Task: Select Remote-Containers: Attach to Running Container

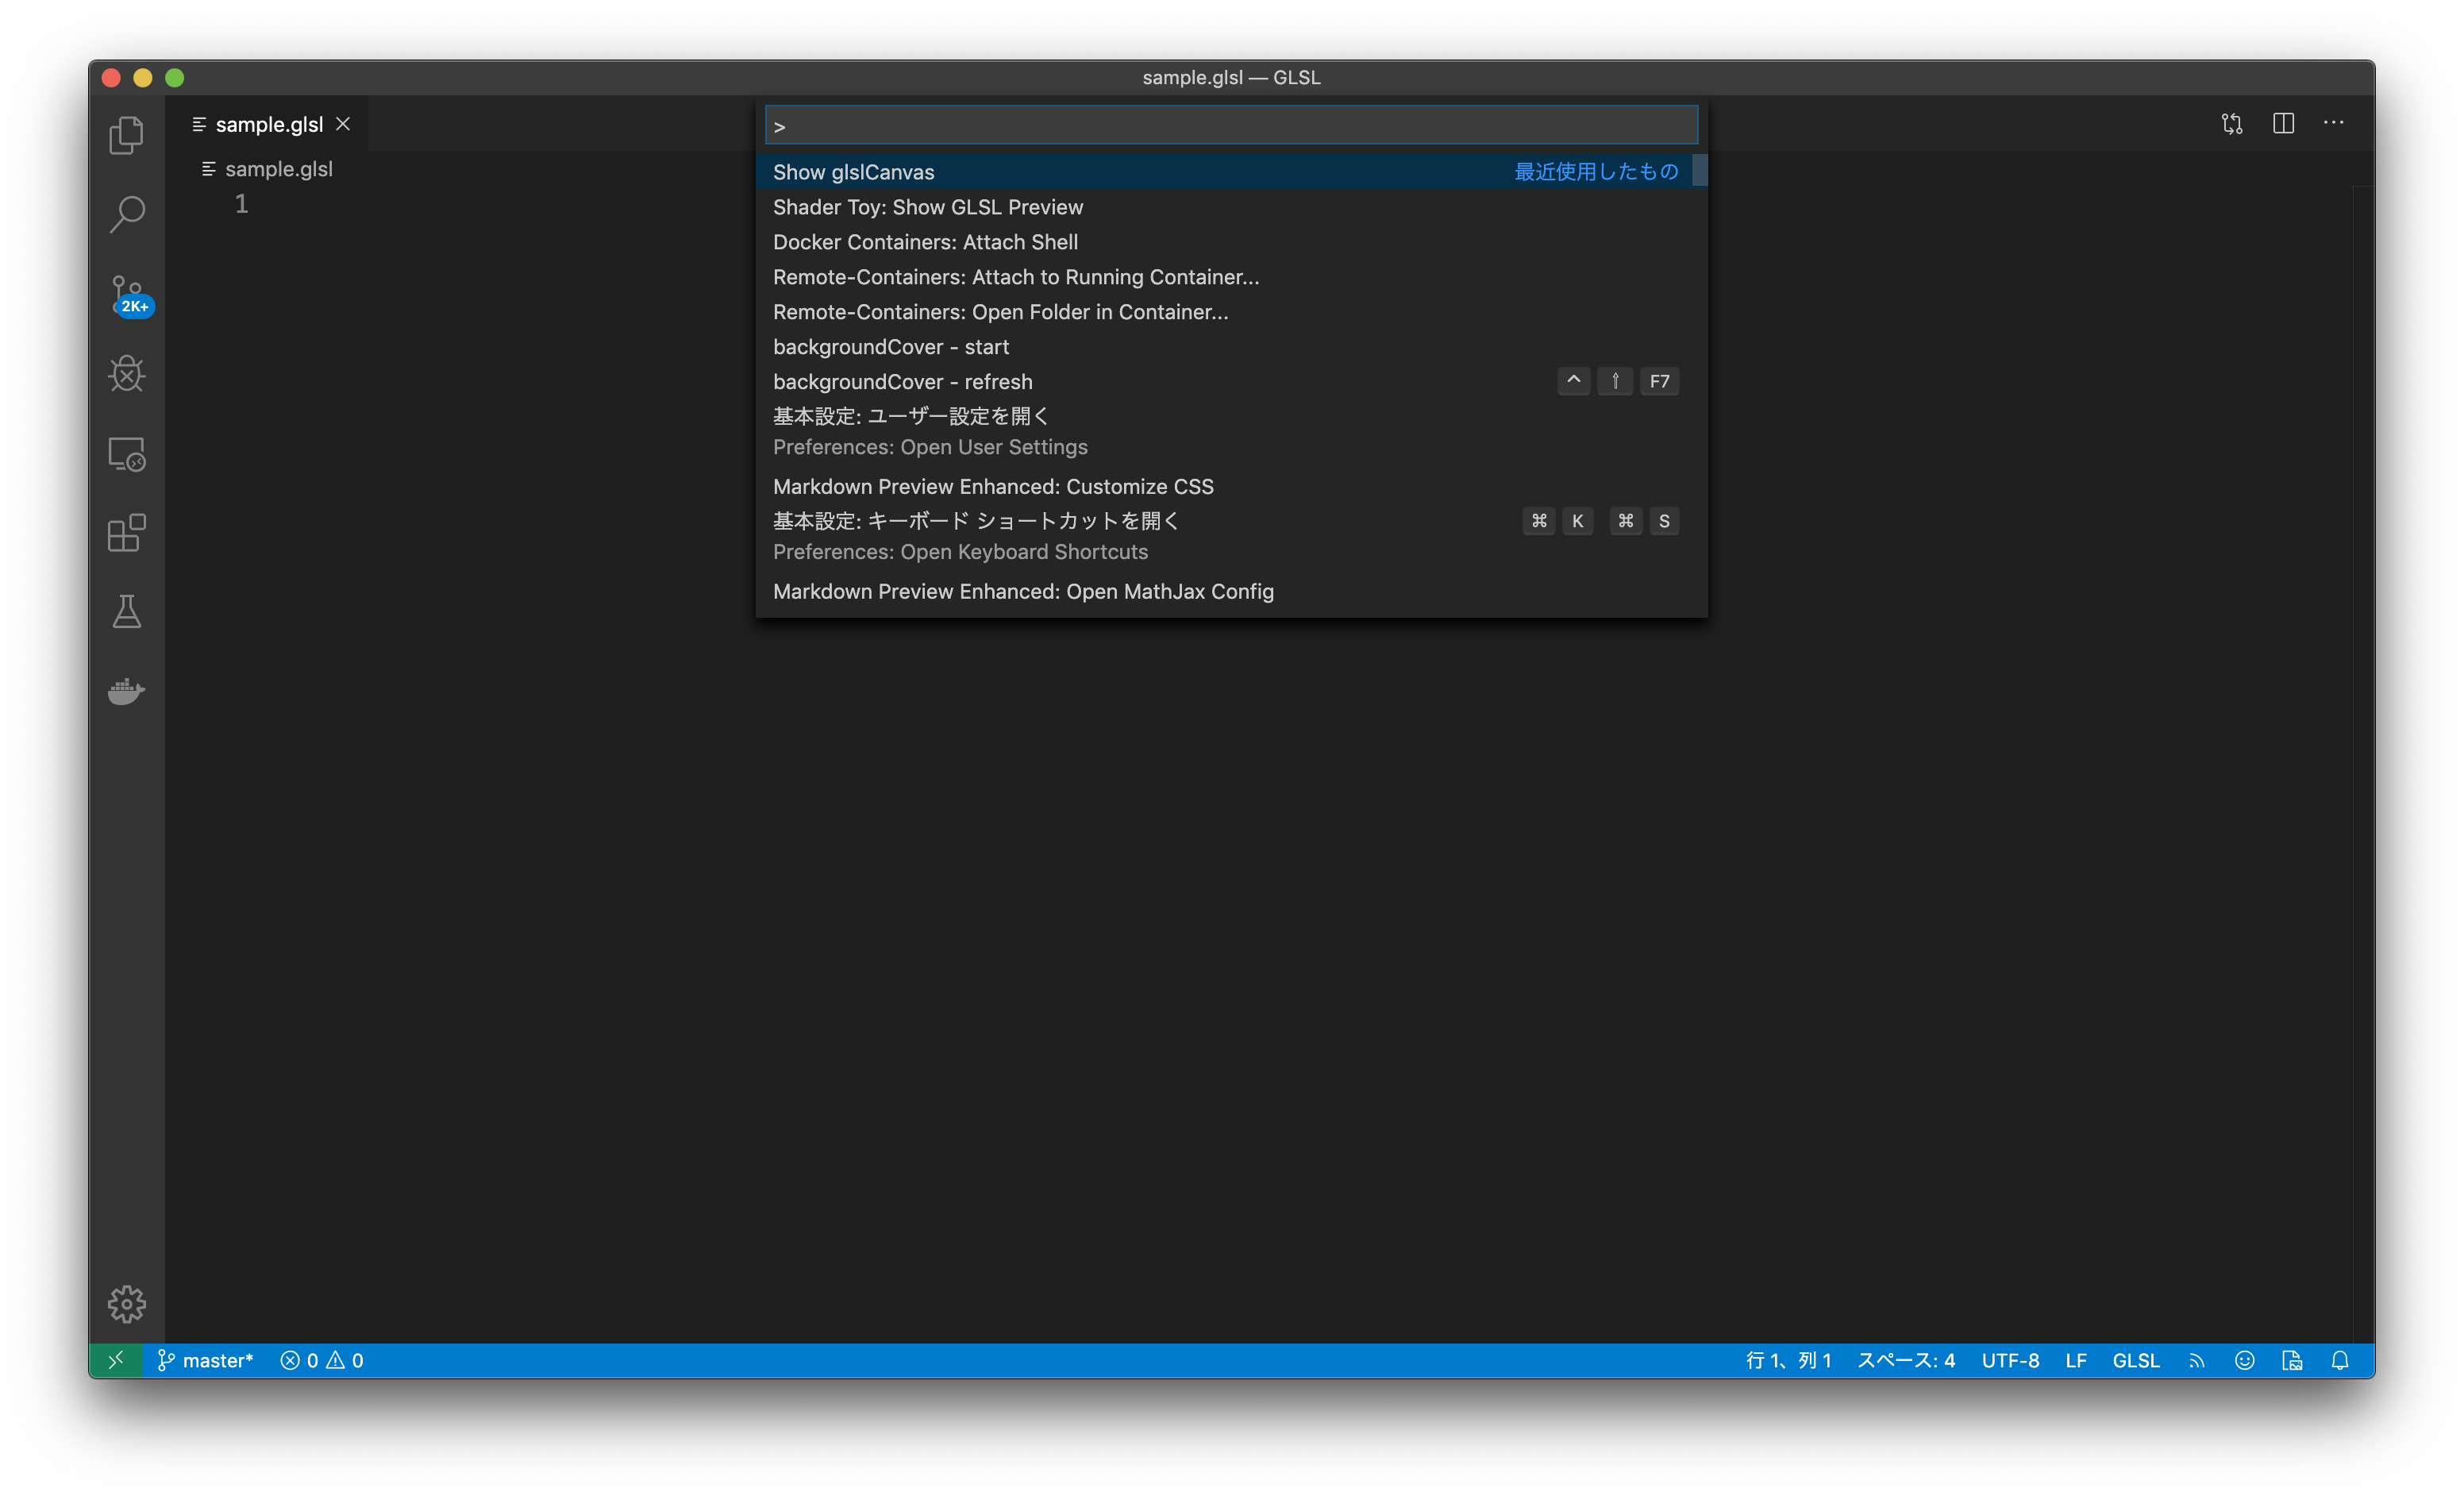Action: click(1231, 277)
